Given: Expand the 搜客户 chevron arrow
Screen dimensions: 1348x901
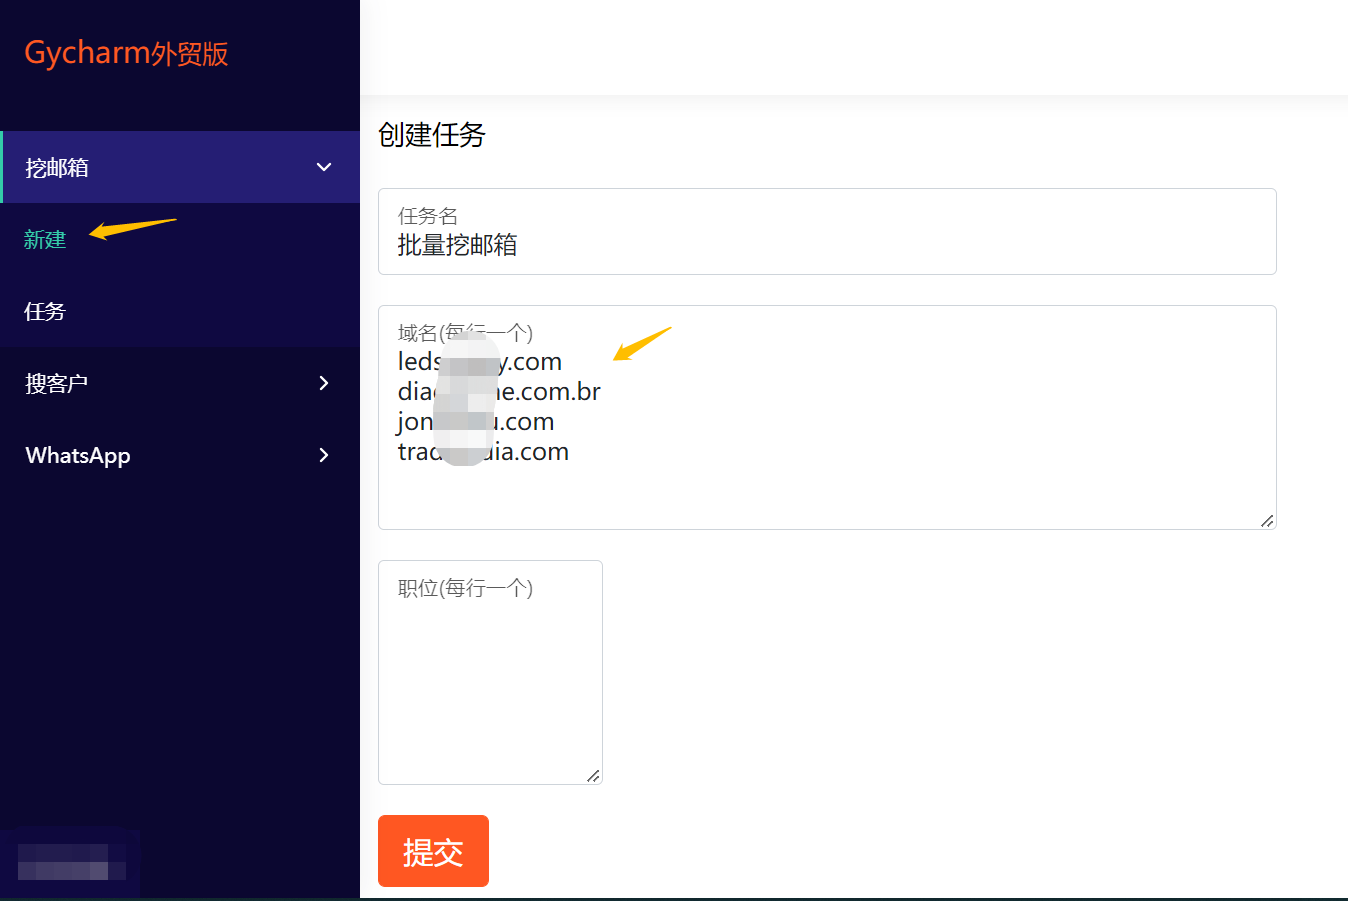Looking at the screenshot, I should (x=323, y=383).
